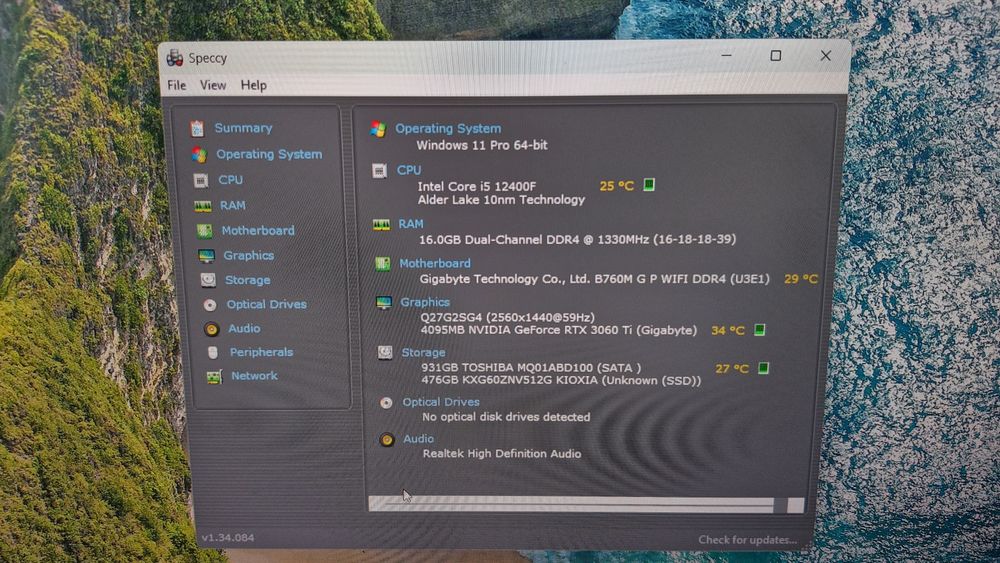Click Audio speaker icon in summary pane
This screenshot has width=1000, height=563.
pos(386,440)
